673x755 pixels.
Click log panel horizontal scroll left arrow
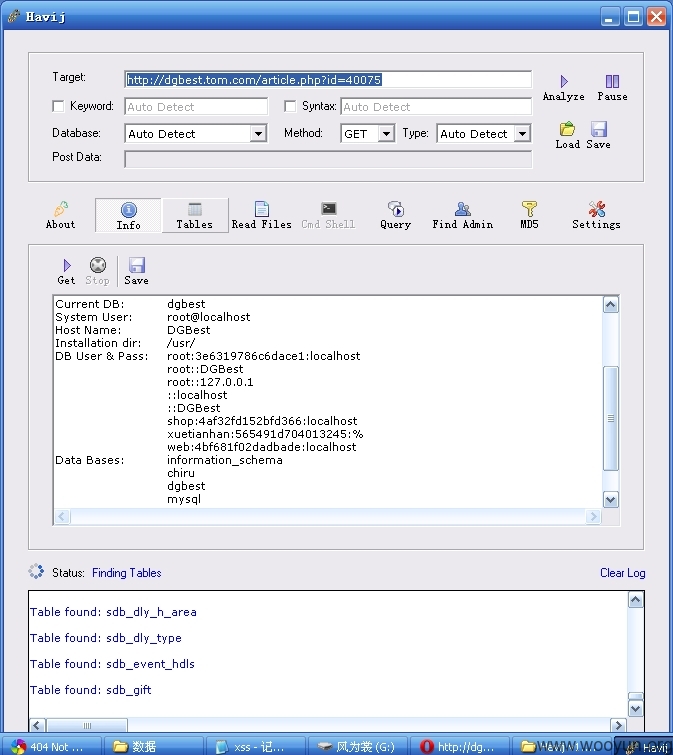coord(38,725)
